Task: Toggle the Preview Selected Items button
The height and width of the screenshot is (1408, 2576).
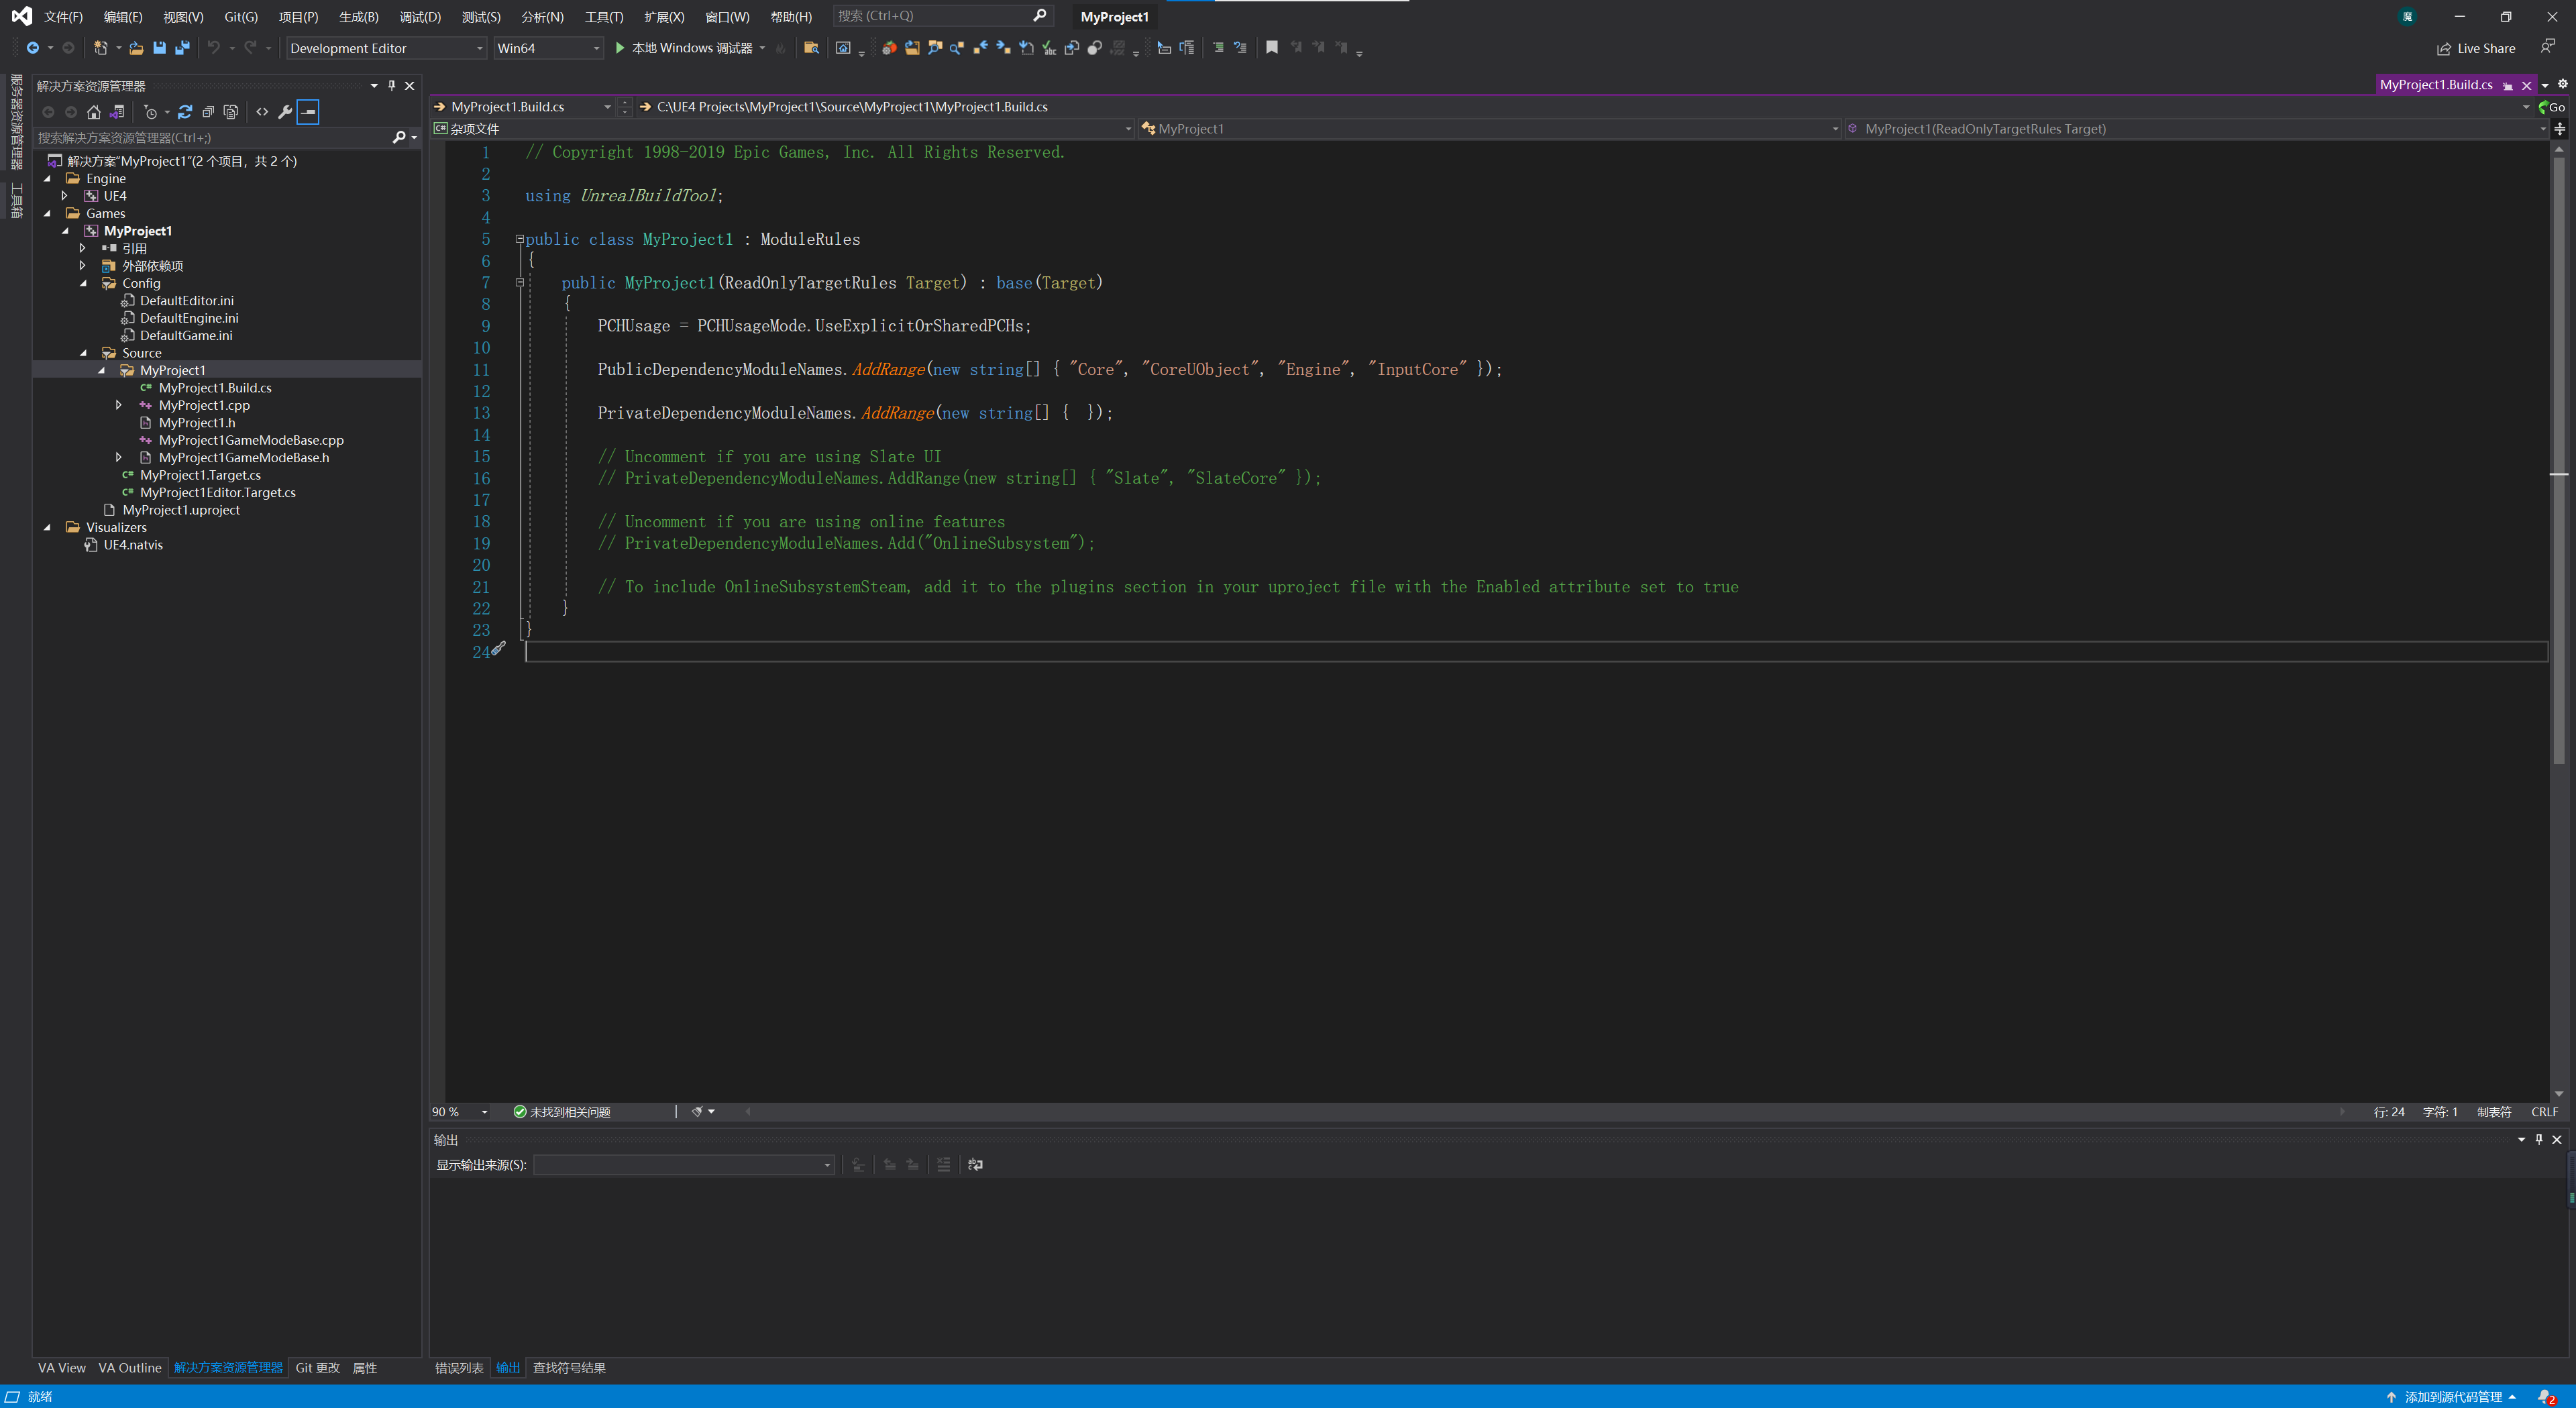Action: [x=308, y=112]
